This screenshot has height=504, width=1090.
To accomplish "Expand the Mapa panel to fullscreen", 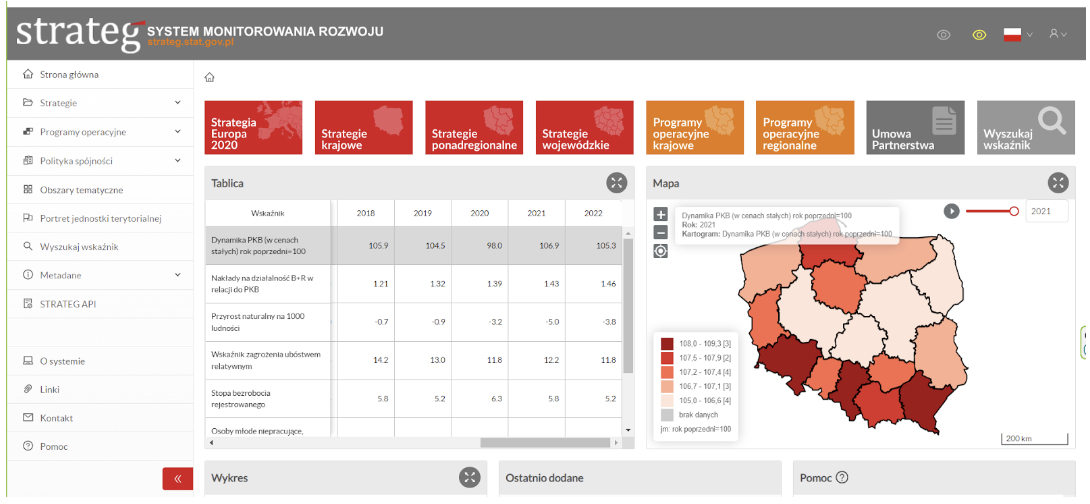I will coord(1058,182).
